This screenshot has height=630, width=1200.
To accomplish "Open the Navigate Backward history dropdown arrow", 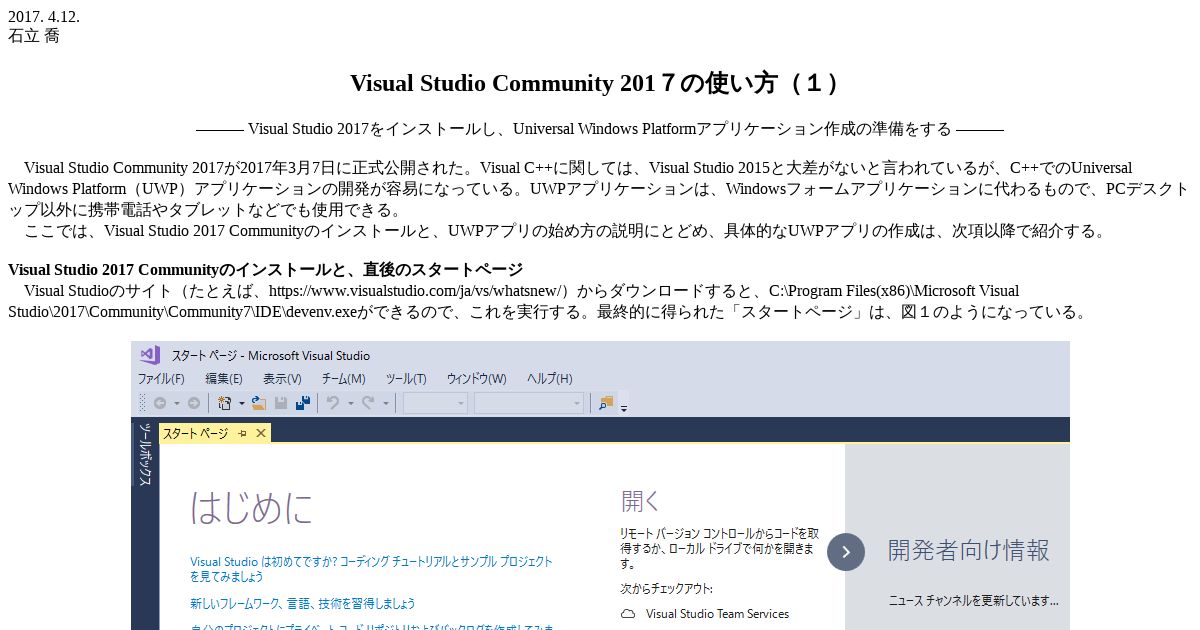I will [177, 404].
